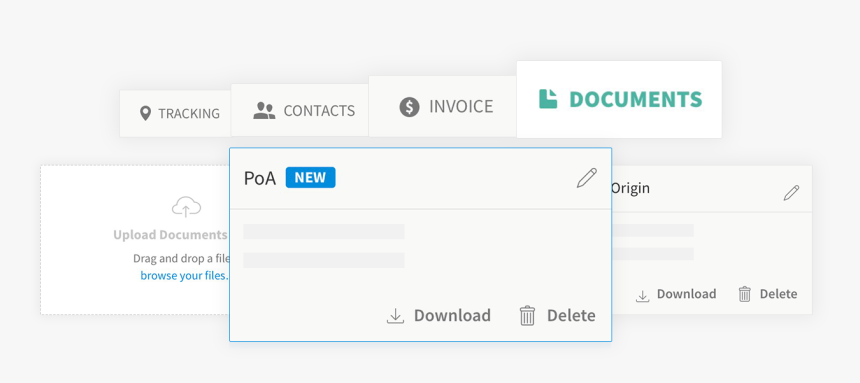Open the 'browse your files' link

point(184,275)
